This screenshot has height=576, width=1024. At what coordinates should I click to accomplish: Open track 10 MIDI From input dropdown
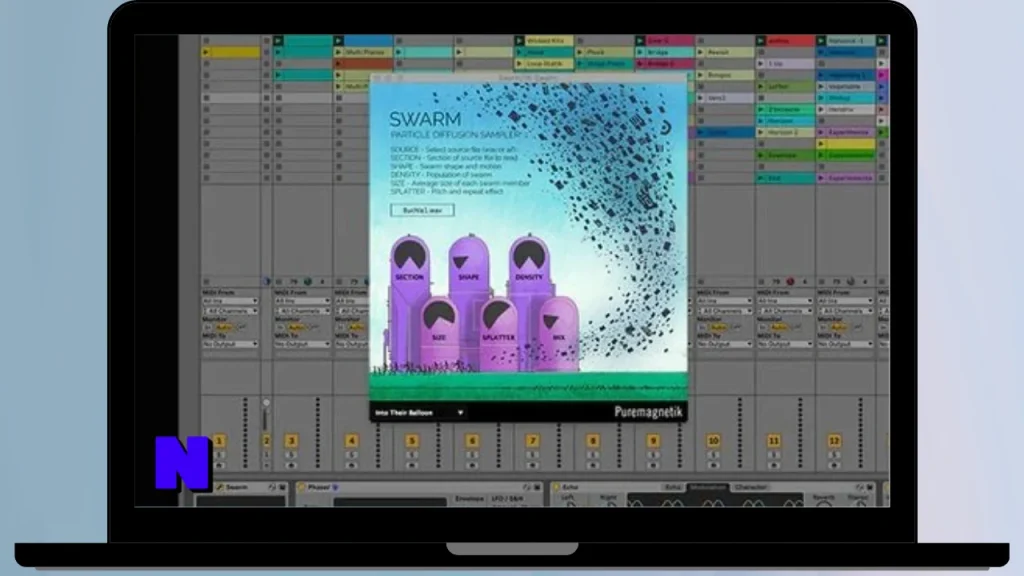[724, 301]
